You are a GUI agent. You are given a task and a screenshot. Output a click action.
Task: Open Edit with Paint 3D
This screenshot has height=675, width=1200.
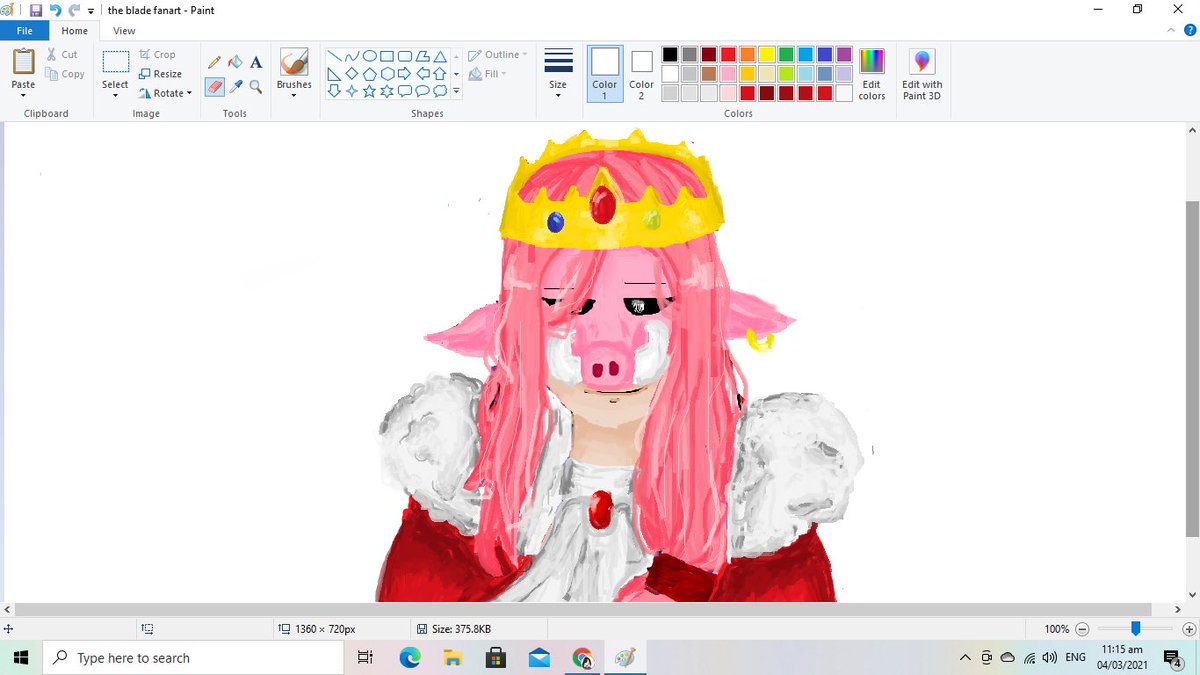(921, 74)
